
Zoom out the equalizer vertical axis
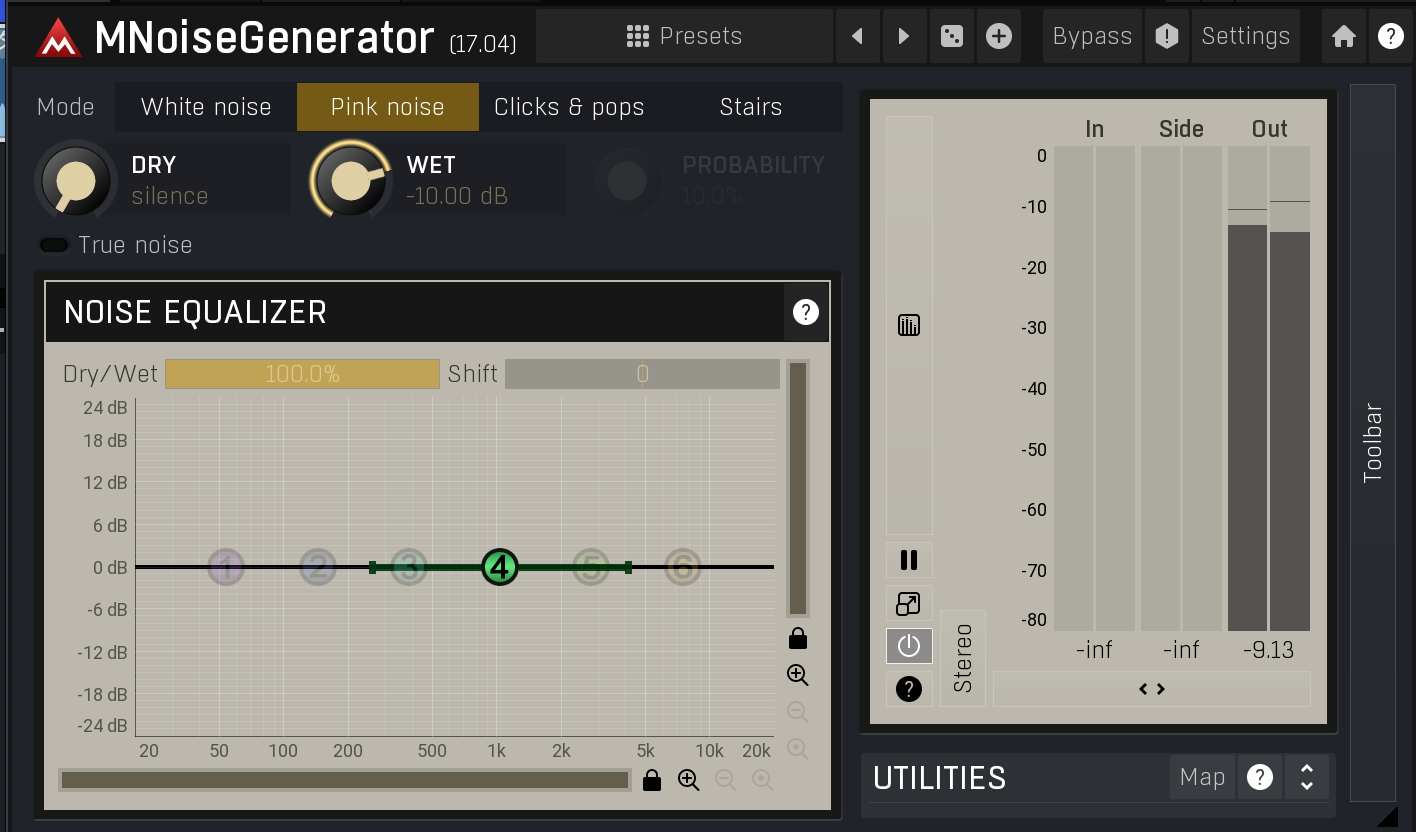pos(798,712)
